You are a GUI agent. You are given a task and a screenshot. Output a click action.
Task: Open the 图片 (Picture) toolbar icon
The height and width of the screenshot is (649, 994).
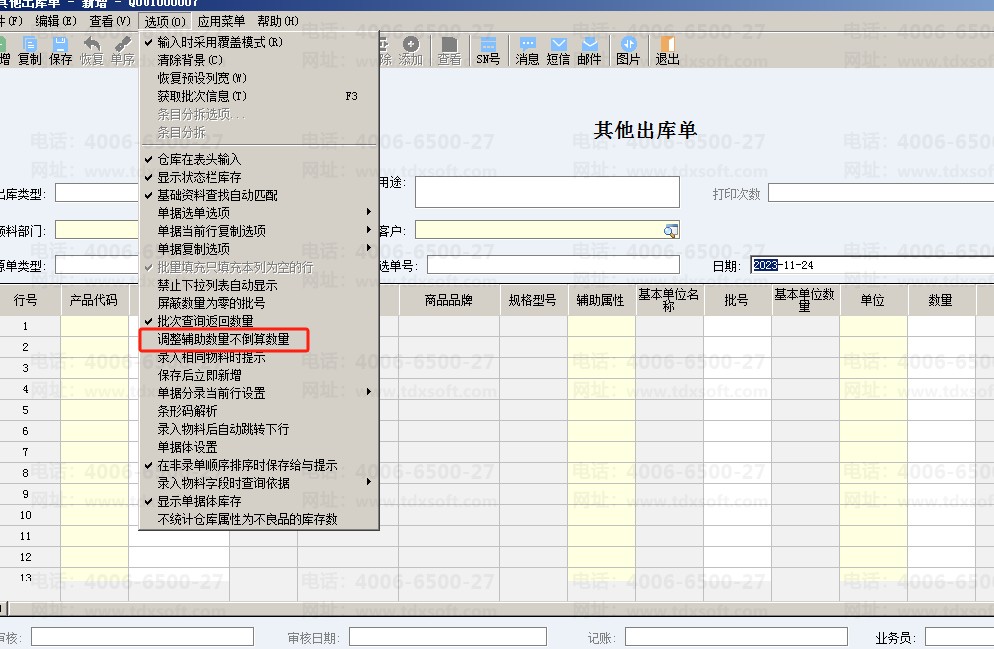[x=628, y=50]
